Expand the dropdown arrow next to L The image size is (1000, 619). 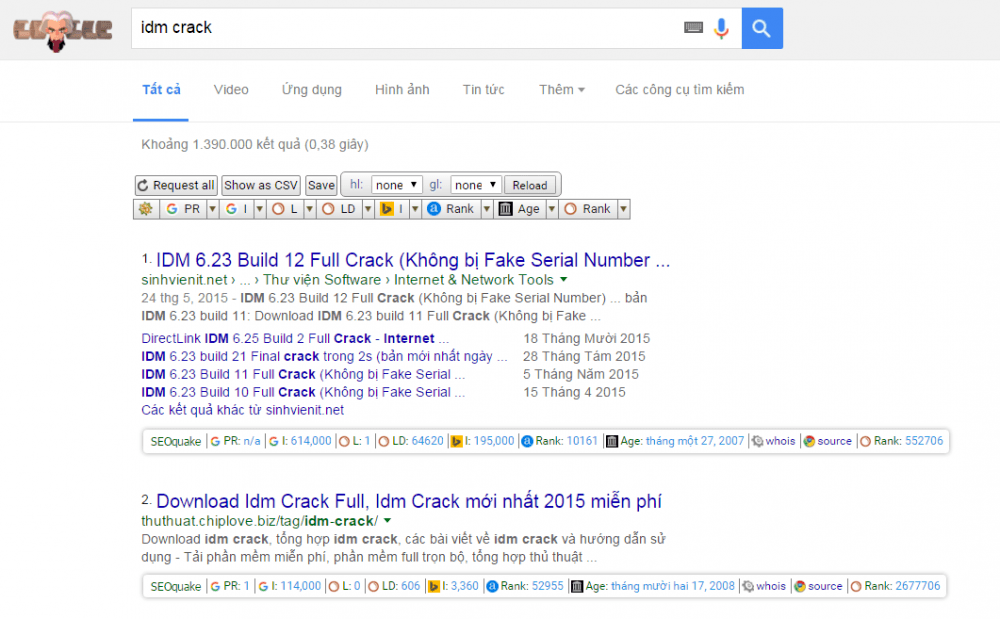pos(309,208)
